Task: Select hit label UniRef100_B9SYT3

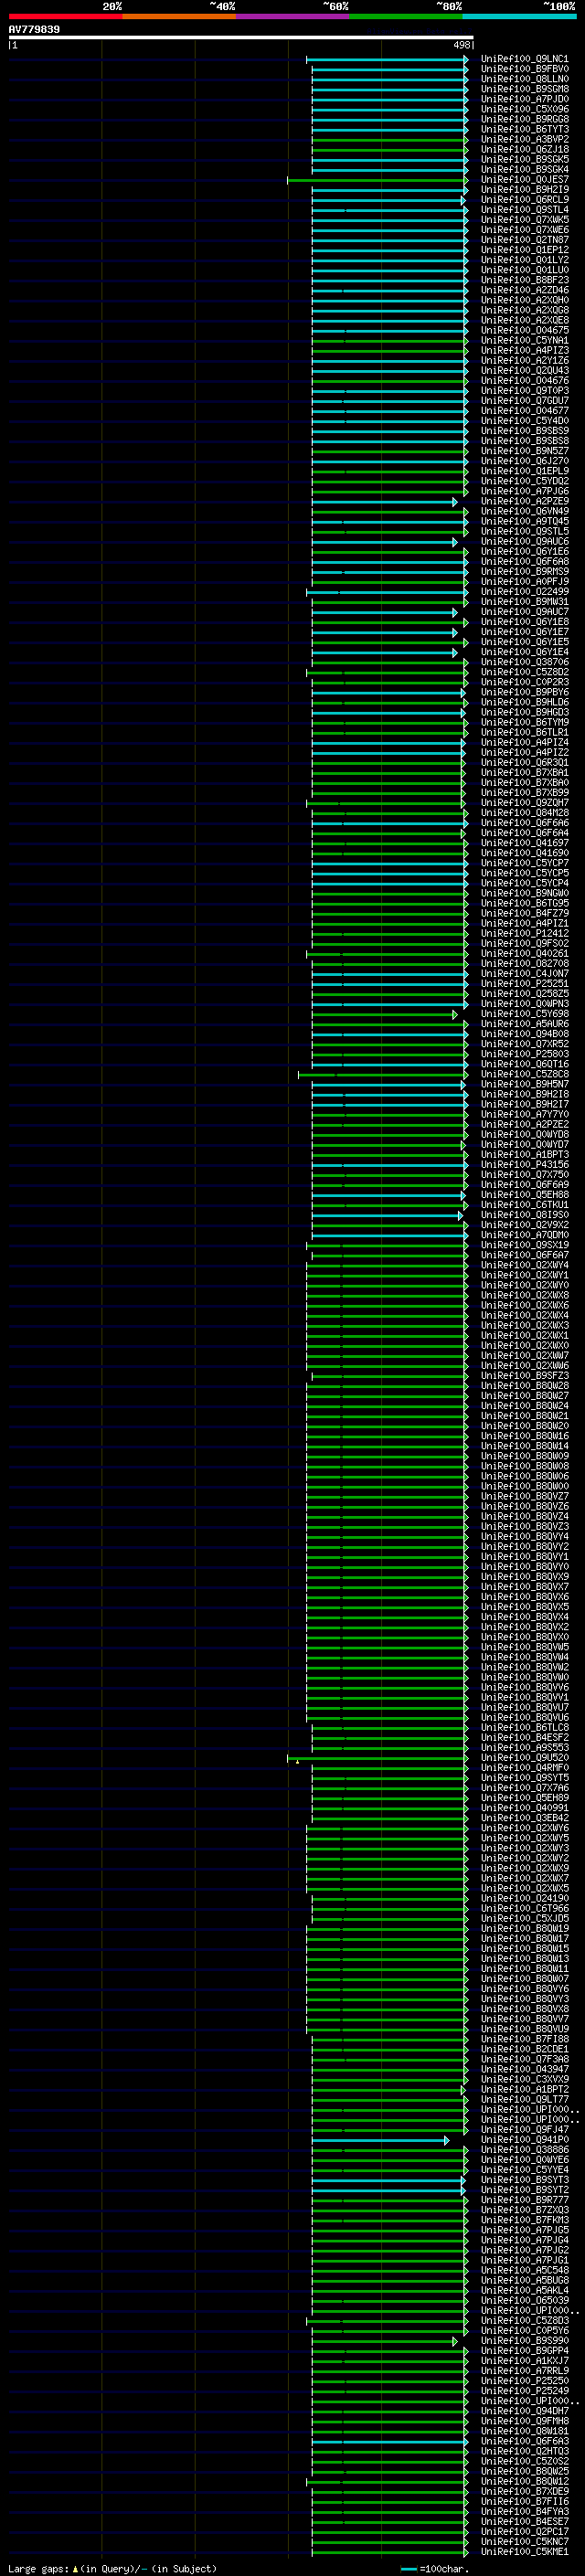Action: tap(524, 2180)
